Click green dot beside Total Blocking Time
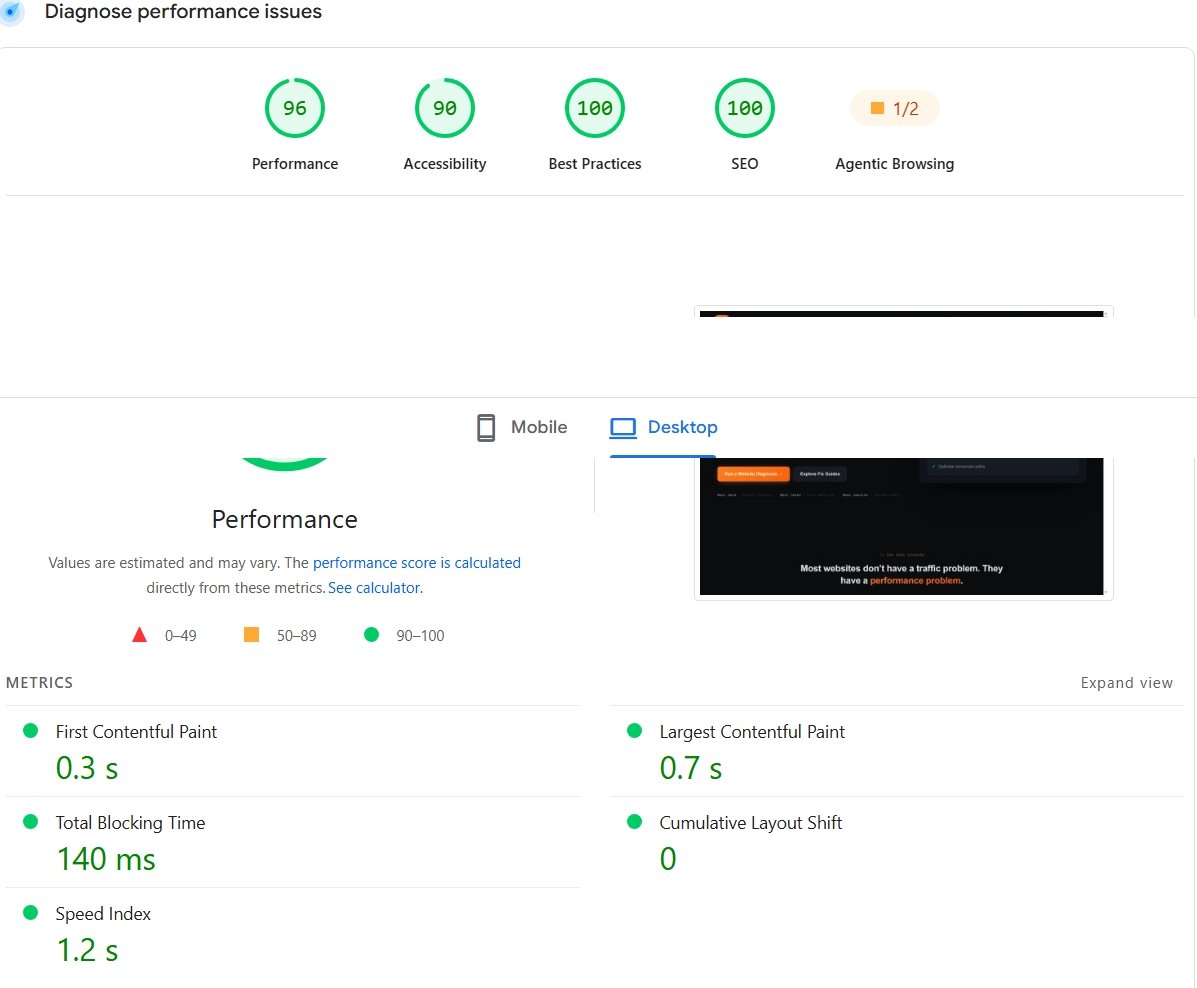This screenshot has height=988, width=1197. 31,822
